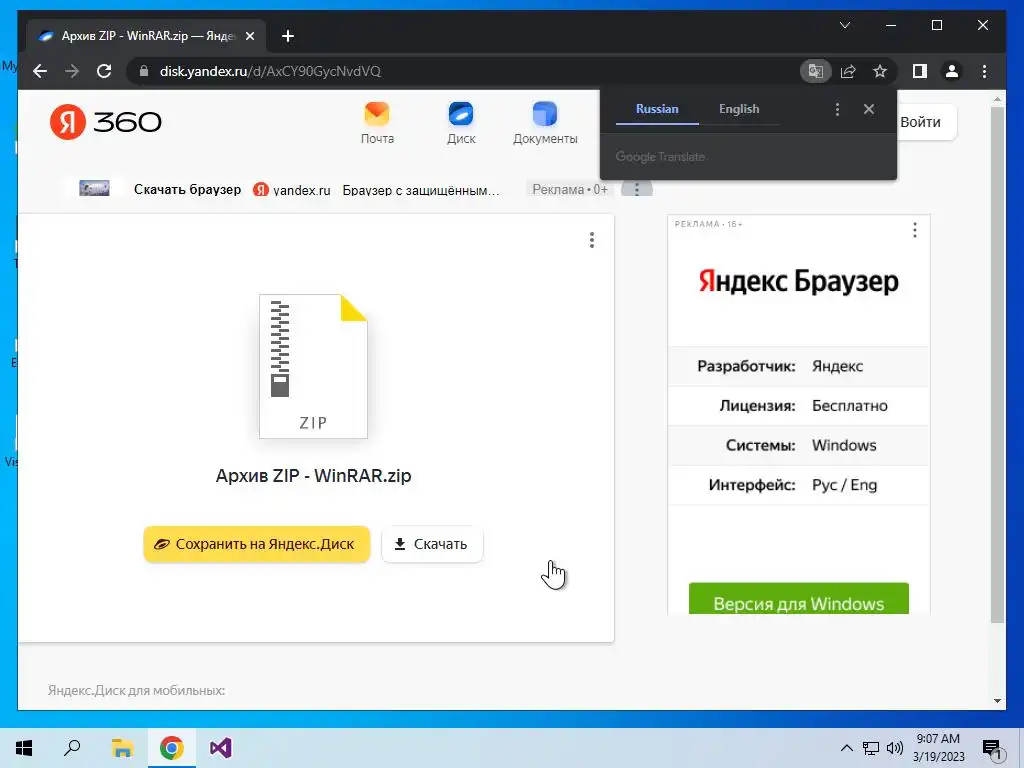Open file card three-dot menu
Screen dimensions: 1024x768
point(592,240)
